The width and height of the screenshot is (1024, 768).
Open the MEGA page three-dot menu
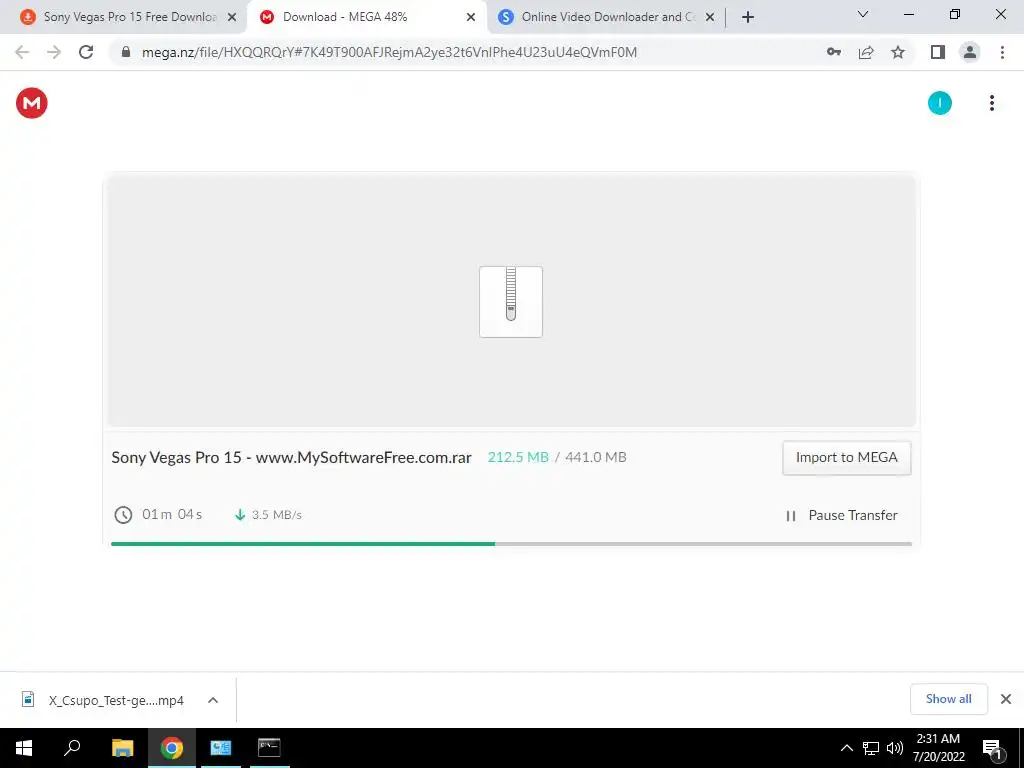pyautogui.click(x=991, y=103)
